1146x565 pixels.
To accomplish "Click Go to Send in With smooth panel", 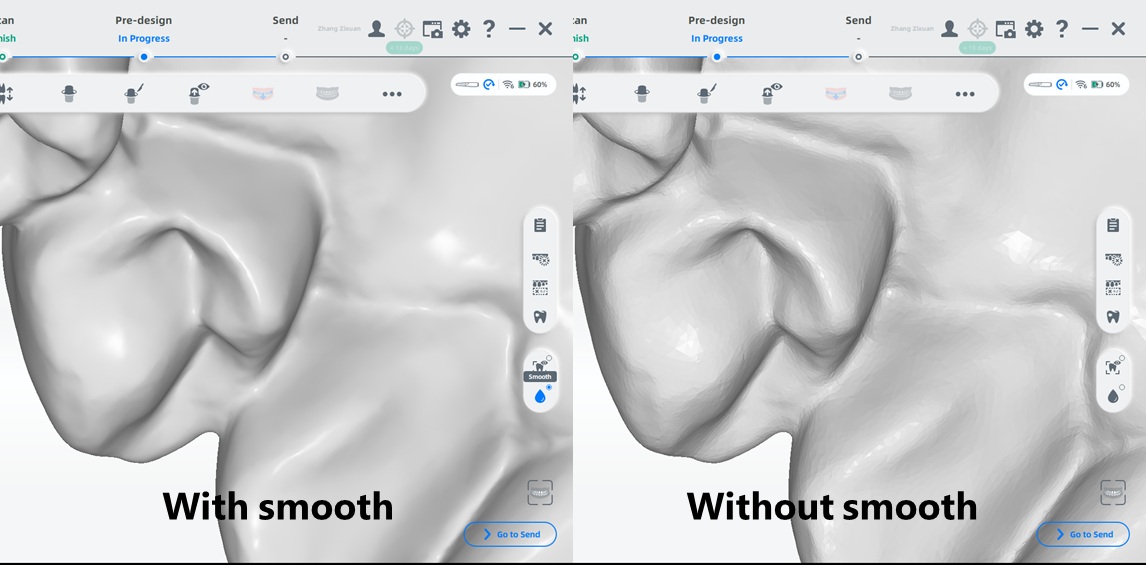I will [x=510, y=534].
